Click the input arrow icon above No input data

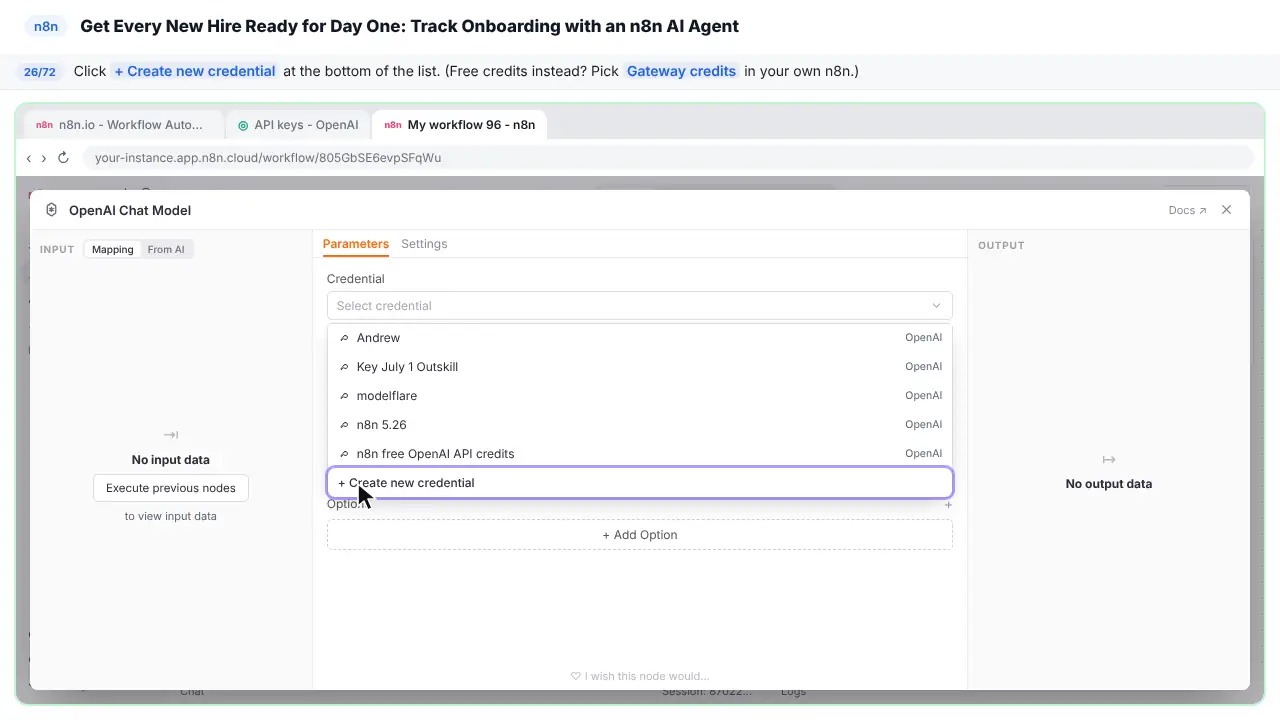tap(171, 435)
